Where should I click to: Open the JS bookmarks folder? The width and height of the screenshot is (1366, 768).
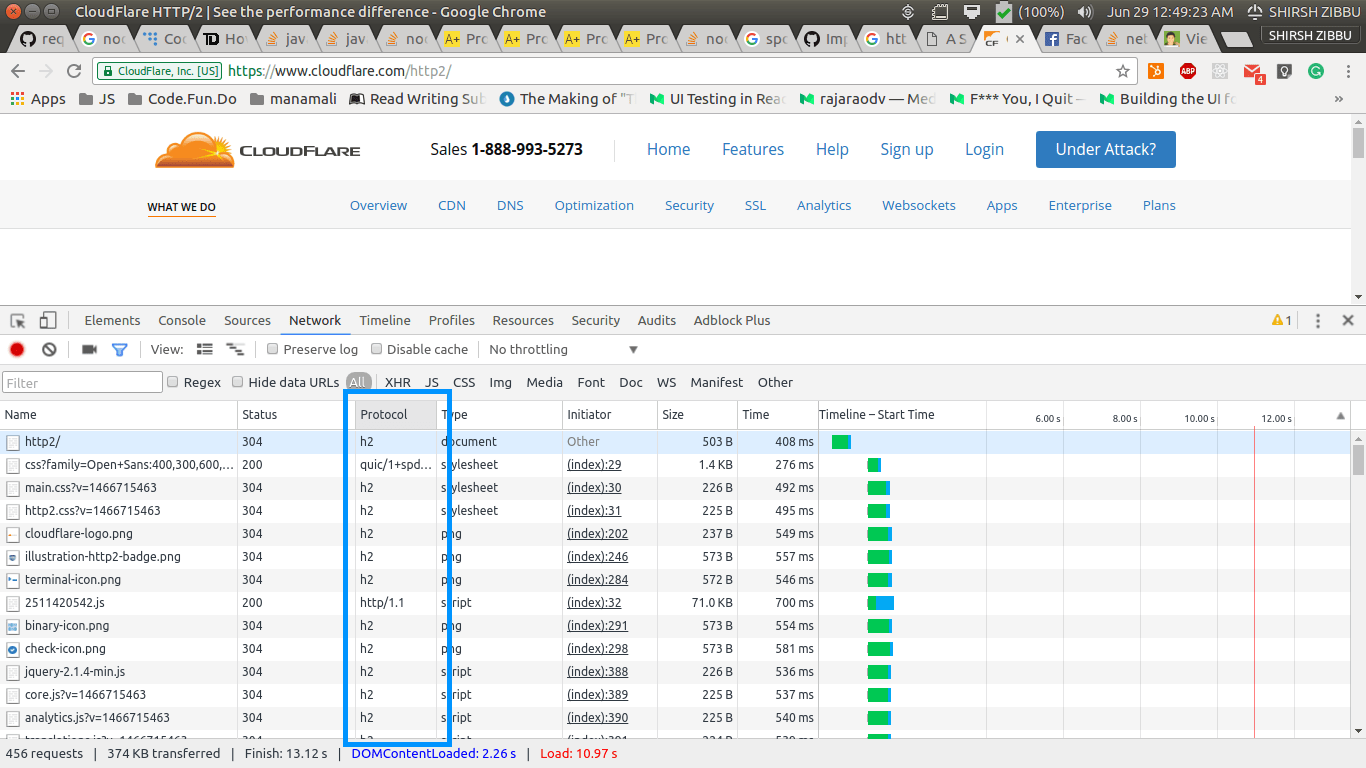click(x=97, y=99)
